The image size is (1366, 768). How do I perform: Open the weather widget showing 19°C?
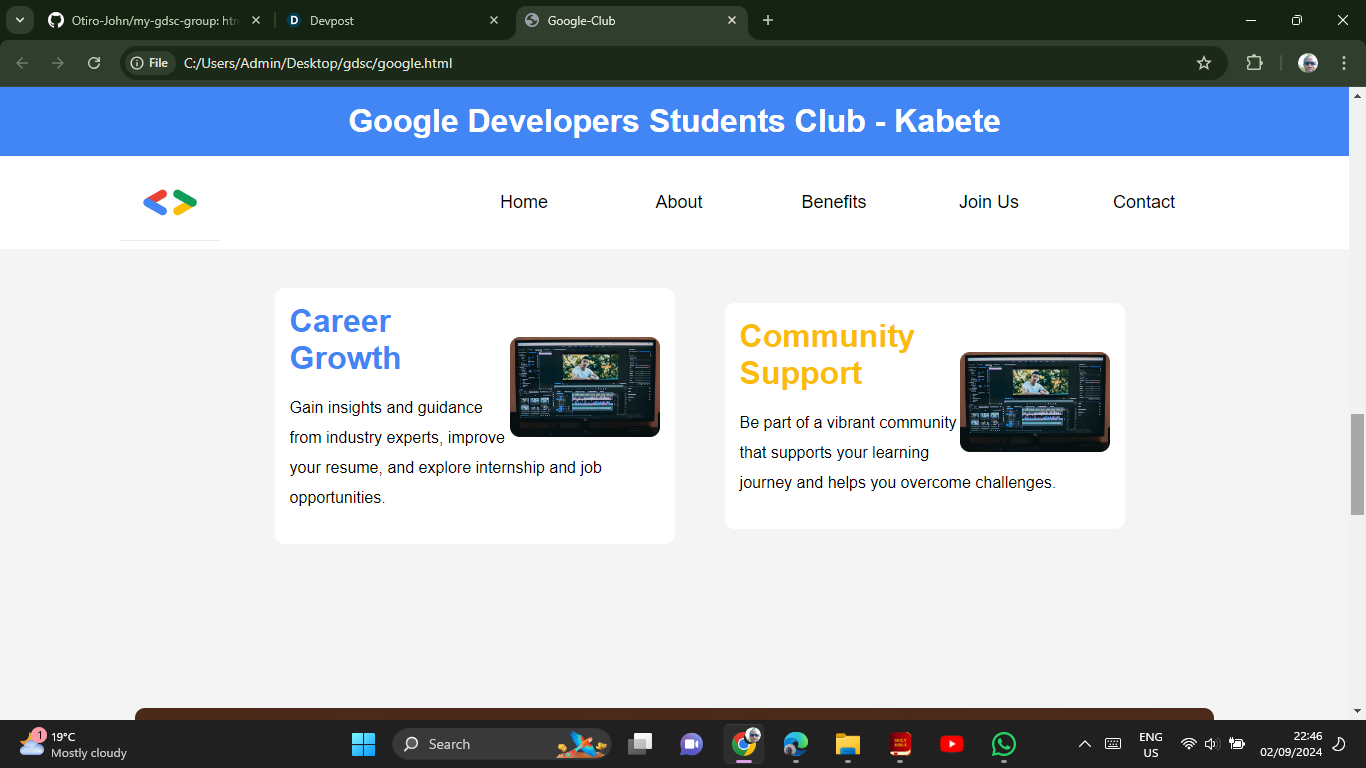point(74,744)
